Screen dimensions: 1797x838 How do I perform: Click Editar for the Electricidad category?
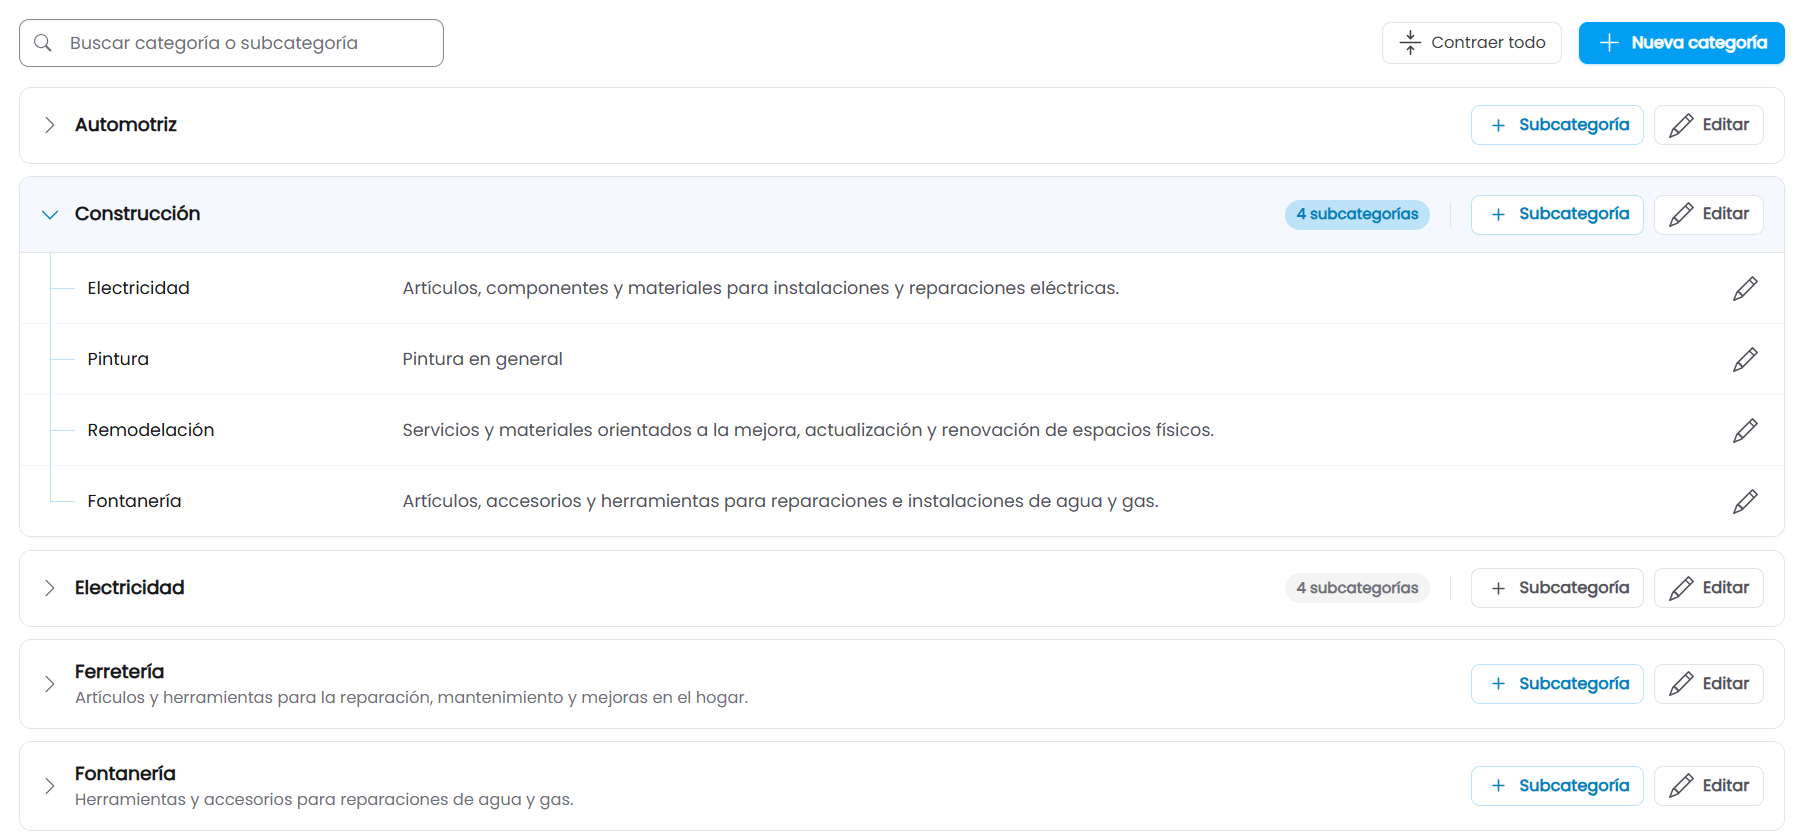[1709, 588]
